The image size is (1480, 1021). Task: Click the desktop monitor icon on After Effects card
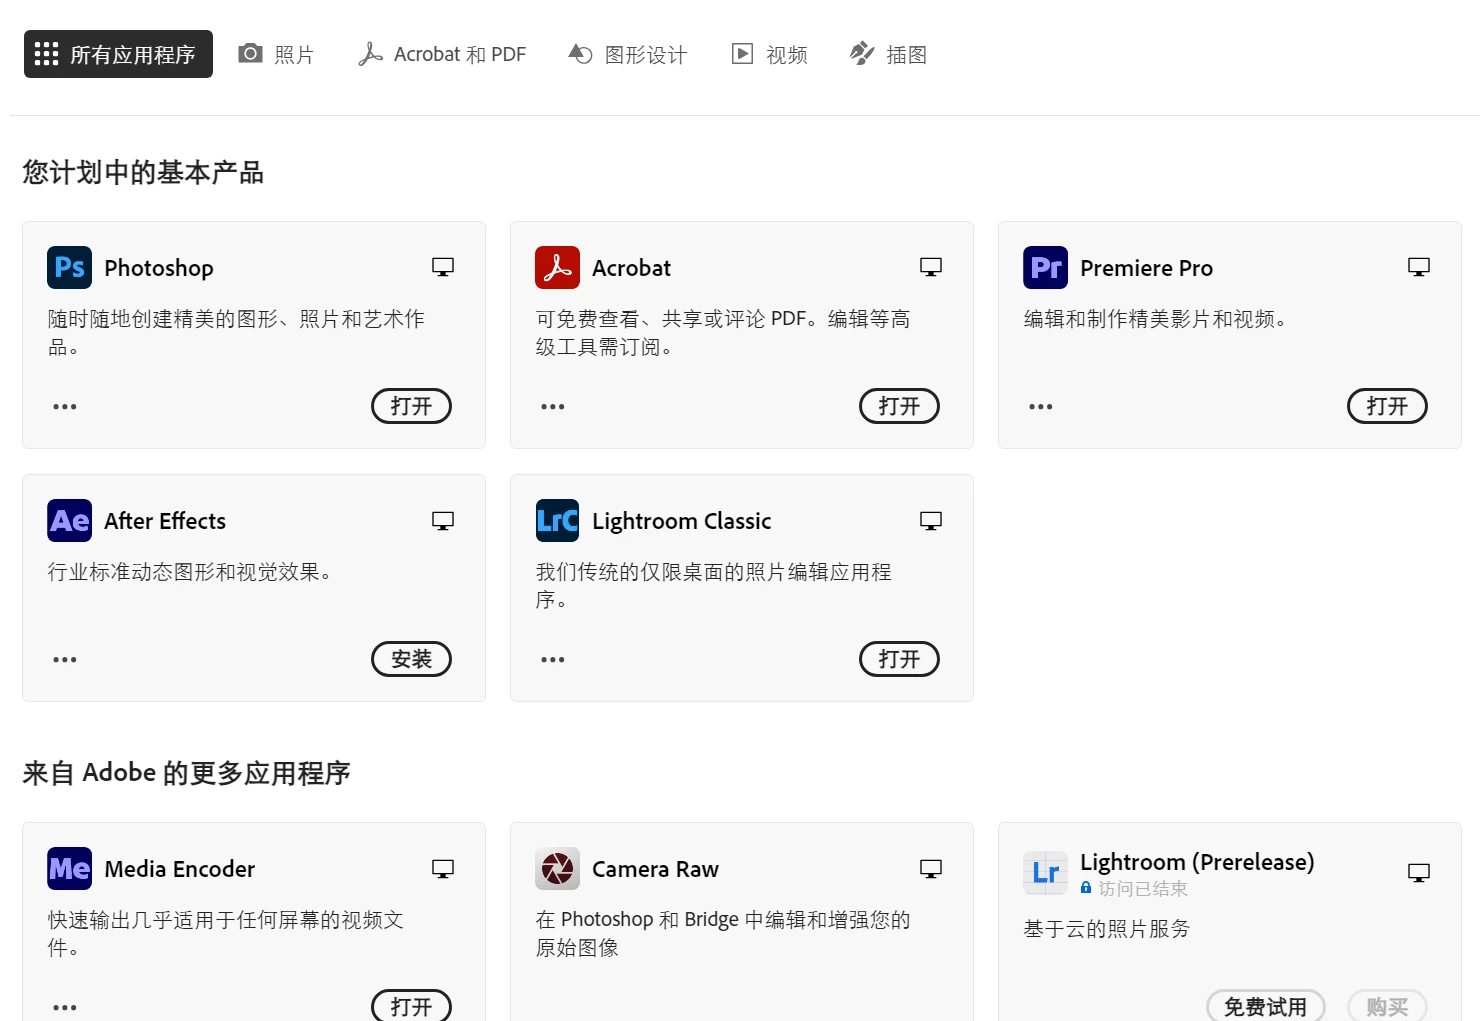point(443,521)
